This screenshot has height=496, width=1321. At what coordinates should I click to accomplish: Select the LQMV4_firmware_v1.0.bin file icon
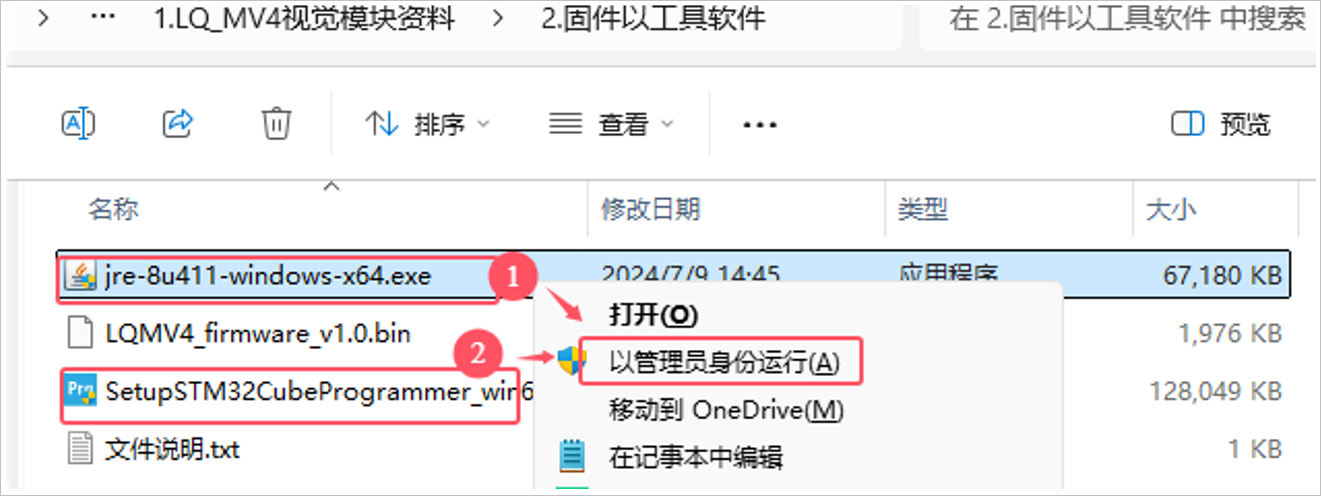(x=80, y=332)
